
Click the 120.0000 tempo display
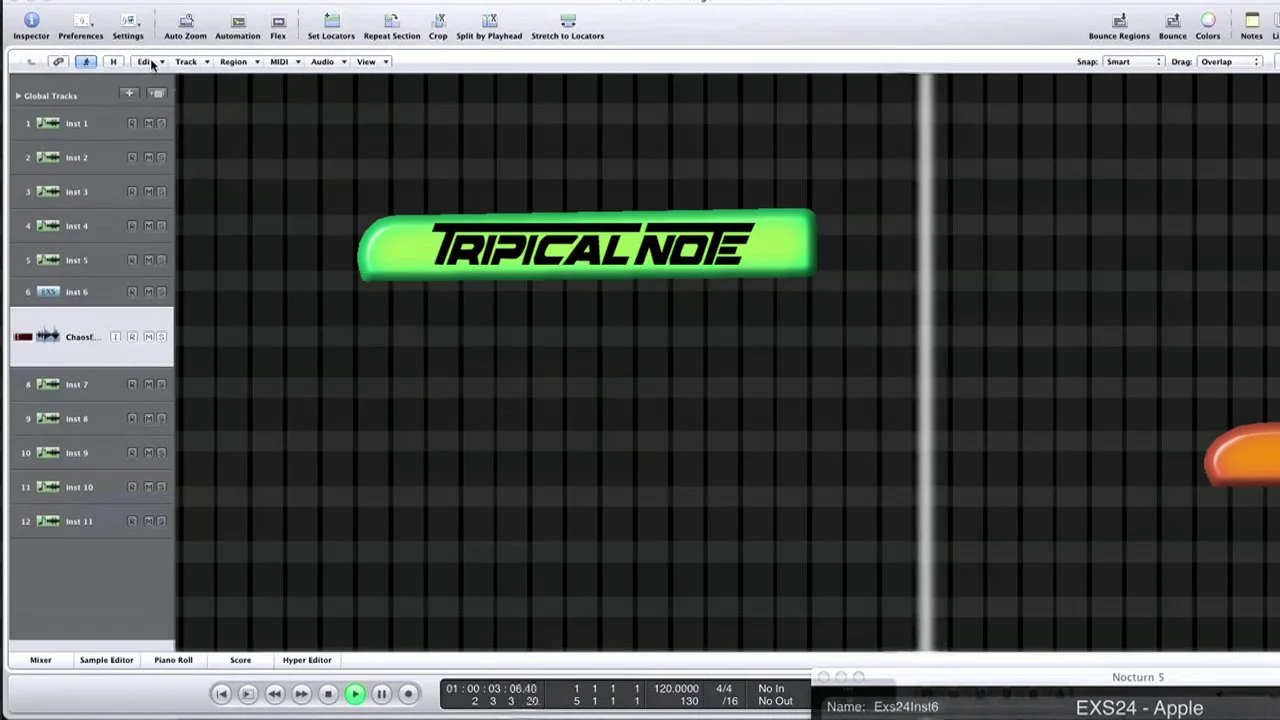[x=676, y=689]
